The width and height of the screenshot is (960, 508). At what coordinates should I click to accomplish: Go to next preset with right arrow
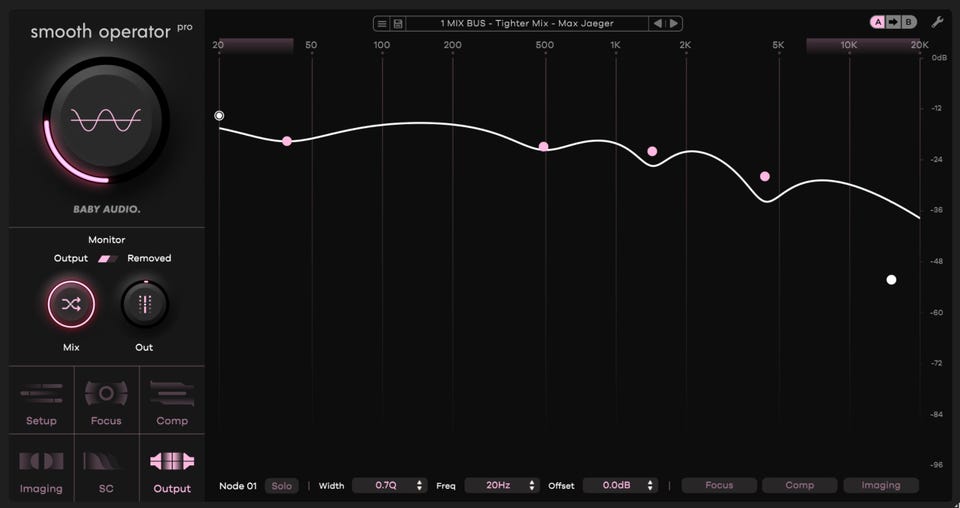673,24
